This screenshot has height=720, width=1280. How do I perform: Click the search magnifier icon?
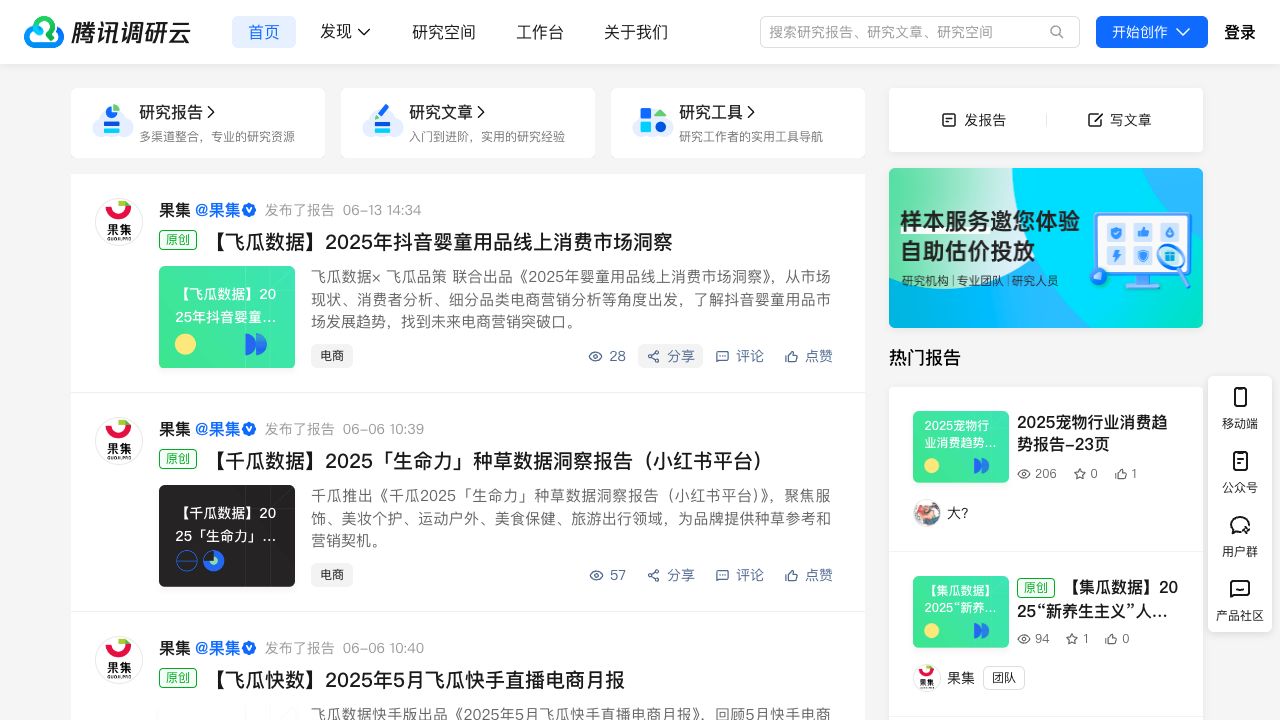(1057, 32)
